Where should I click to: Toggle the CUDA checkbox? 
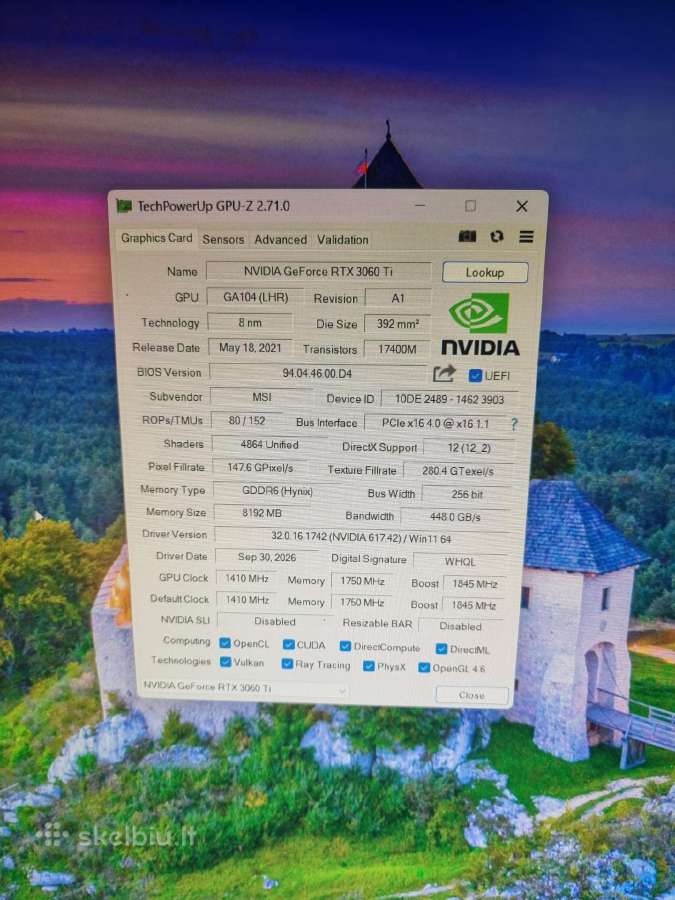[x=289, y=645]
